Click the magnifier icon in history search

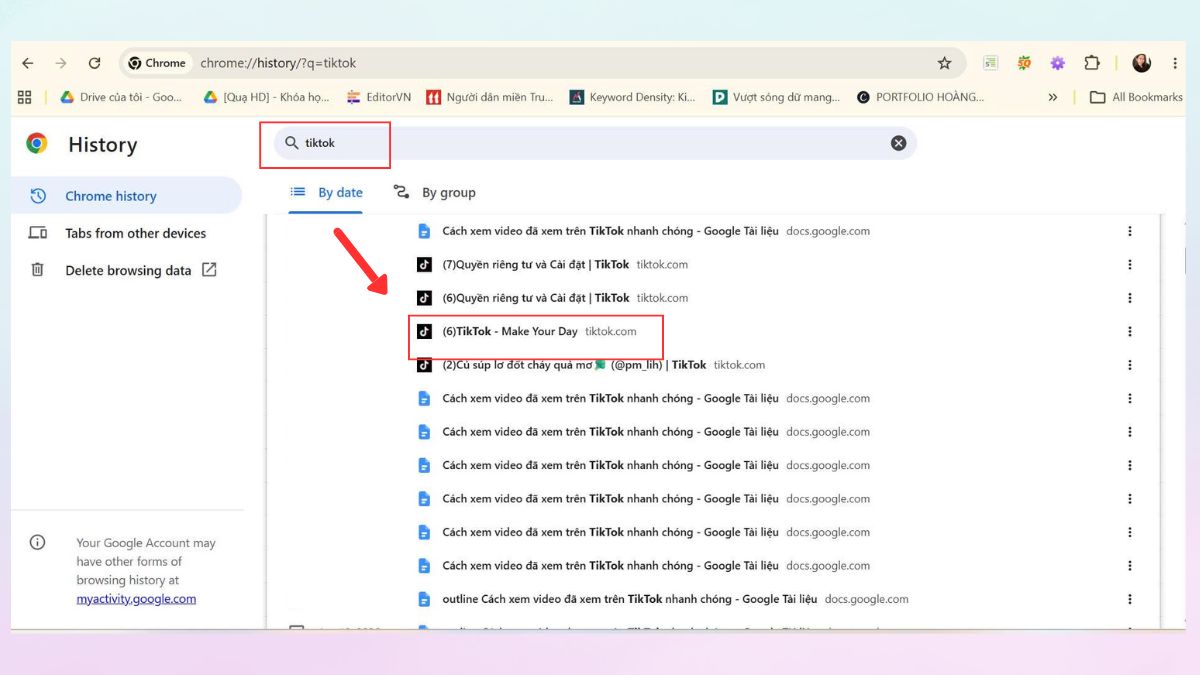point(292,143)
